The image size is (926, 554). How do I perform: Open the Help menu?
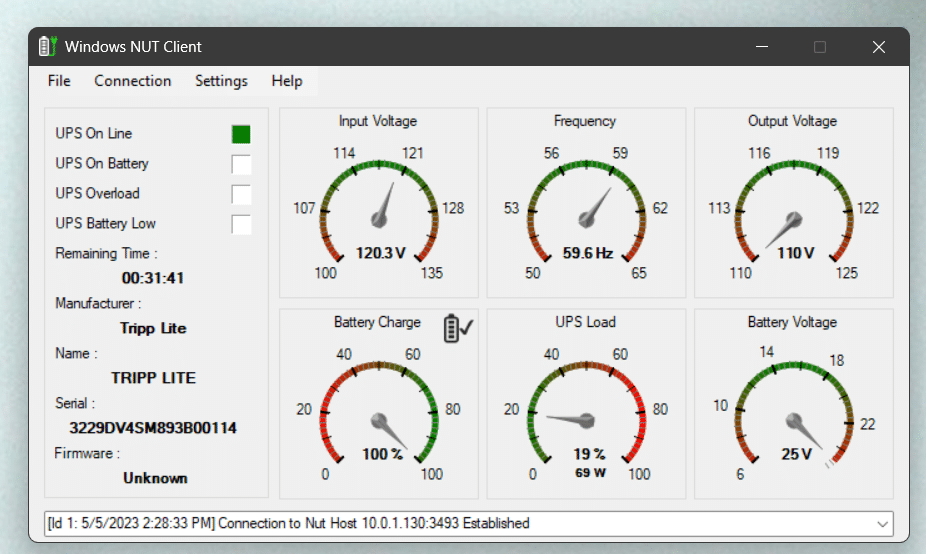287,81
